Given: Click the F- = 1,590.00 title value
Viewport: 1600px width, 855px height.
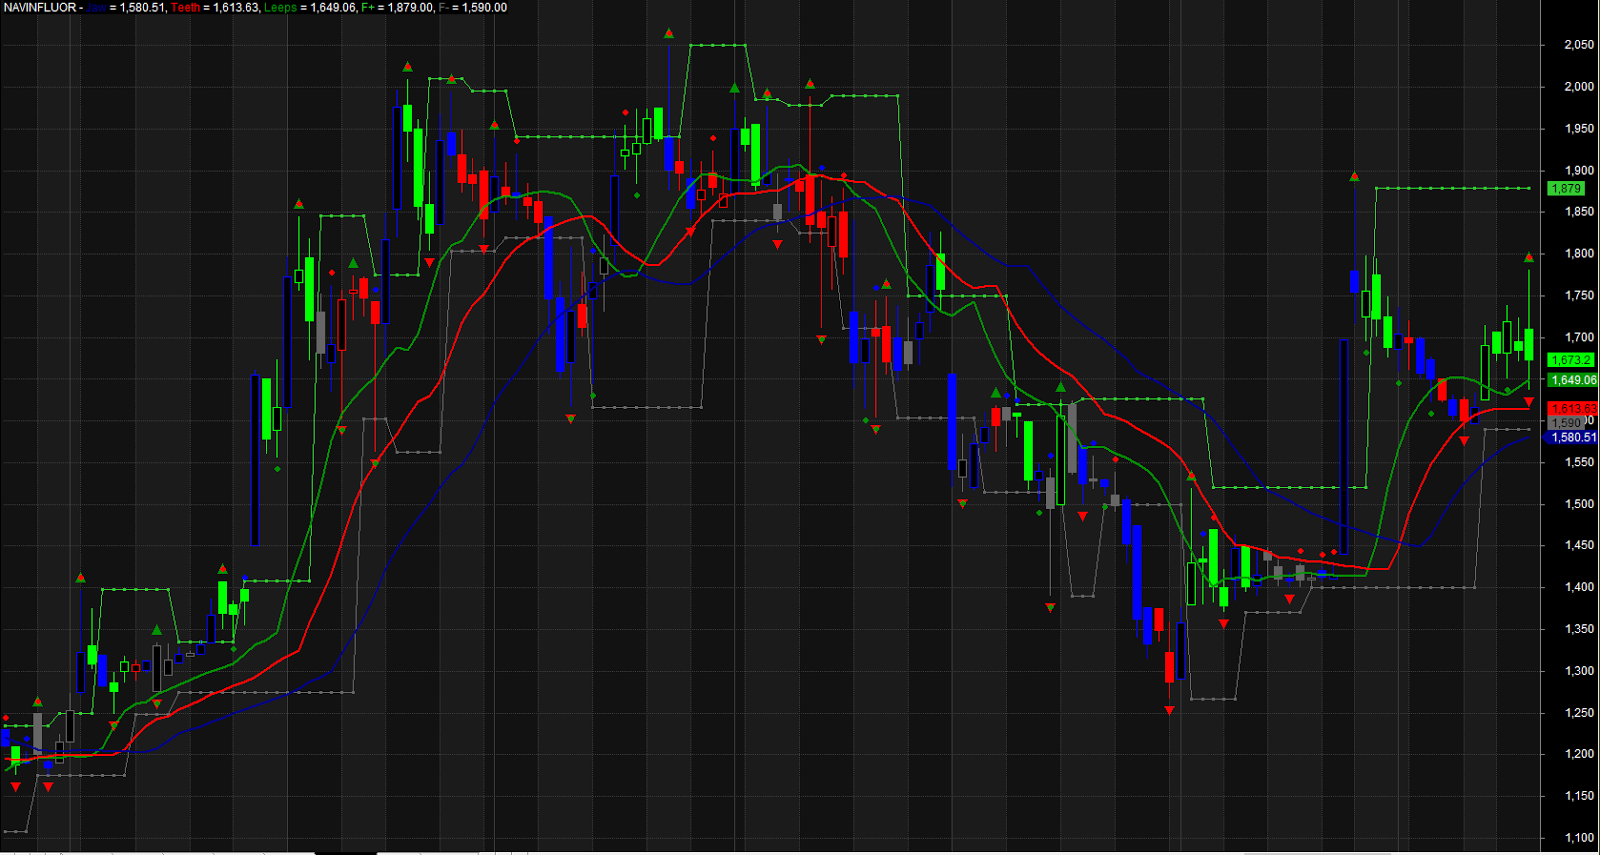Looking at the screenshot, I should click(x=472, y=7).
